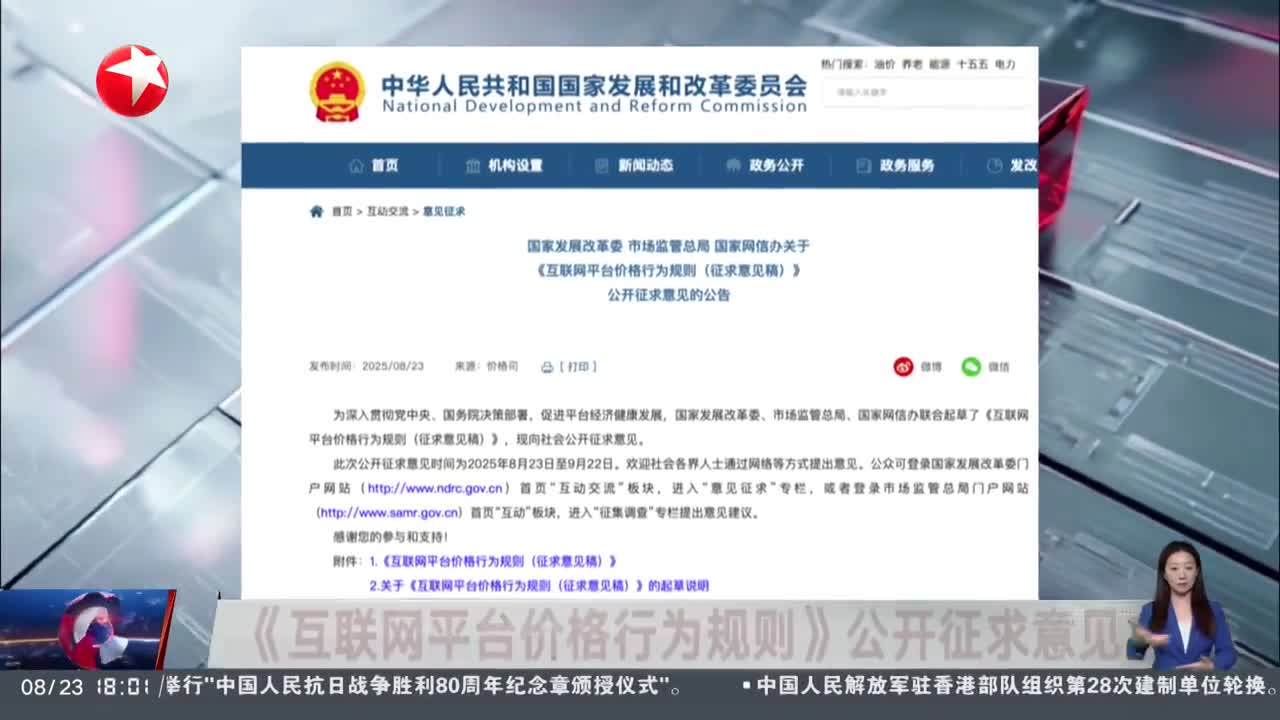Click the 意见征求 breadcrumb link
1280x720 pixels.
pyautogui.click(x=443, y=211)
